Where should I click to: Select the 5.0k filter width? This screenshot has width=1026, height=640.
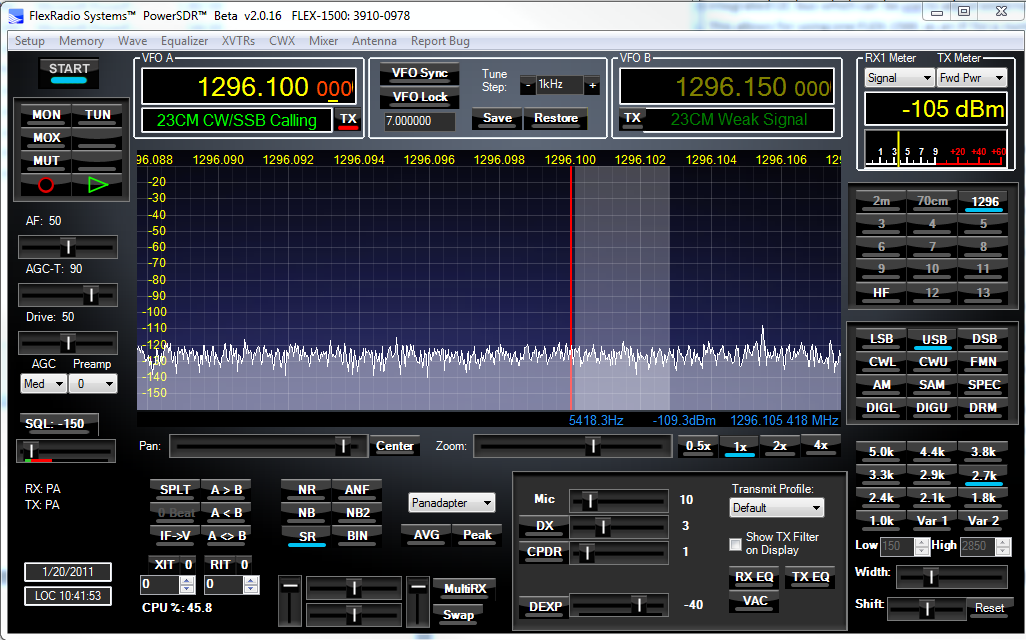click(x=881, y=452)
